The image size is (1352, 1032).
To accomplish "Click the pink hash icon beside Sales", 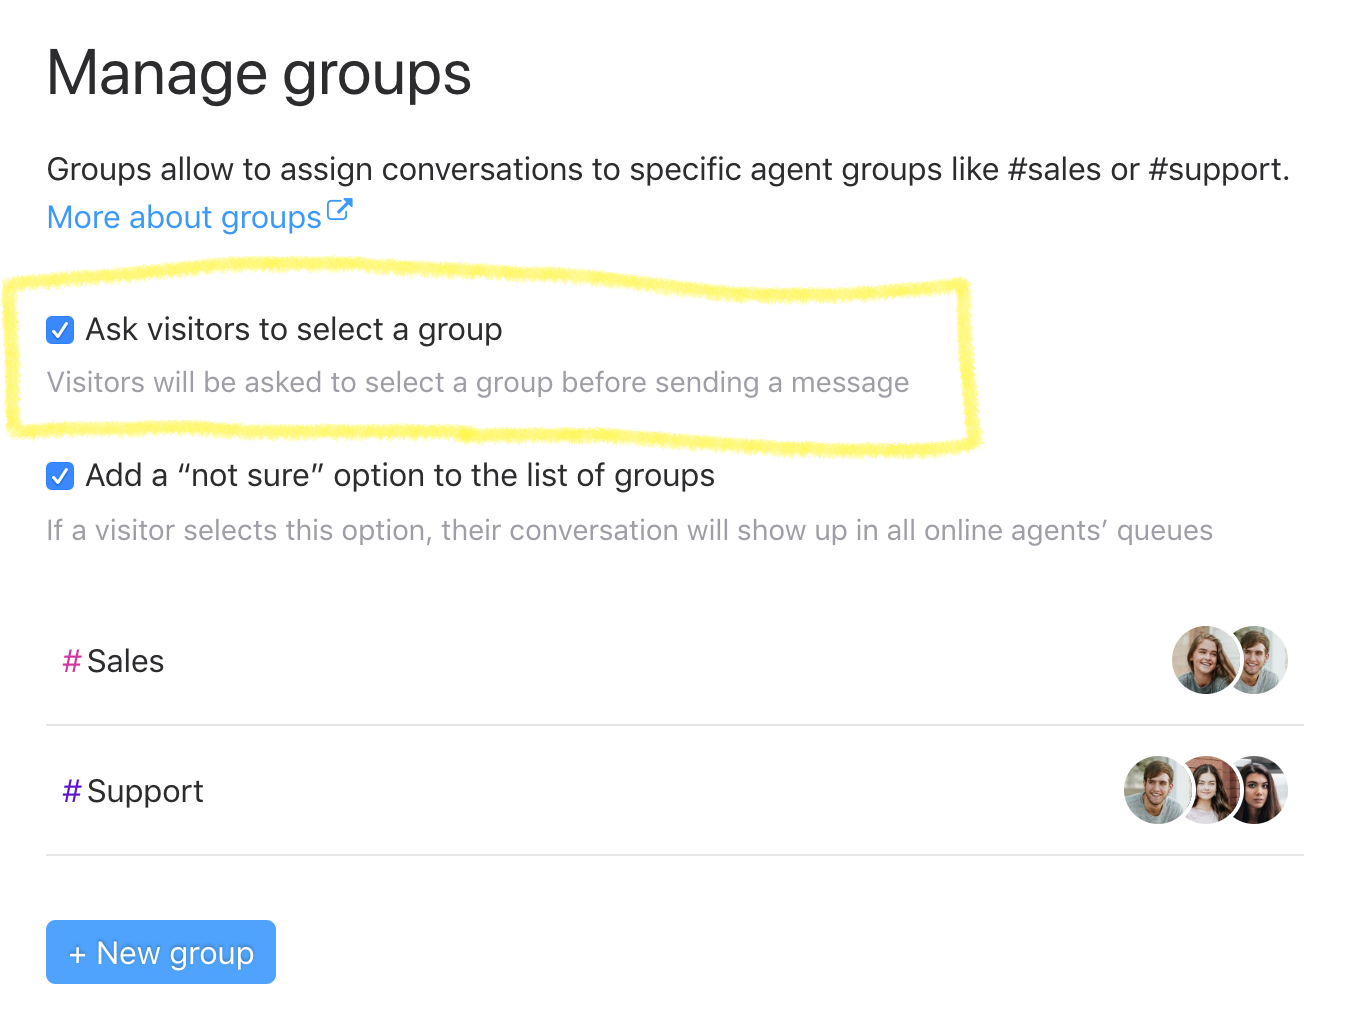I will [72, 661].
